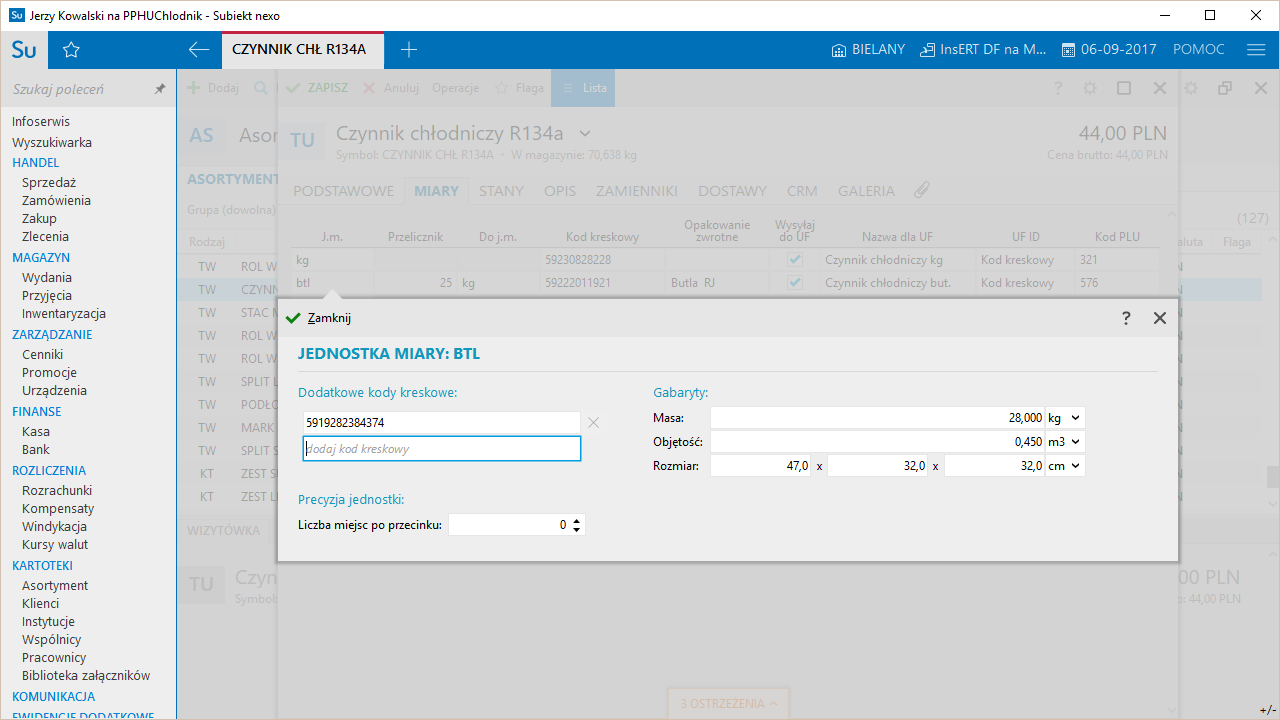Viewport: 1280px width, 720px height.
Task: Open the volume unit m3 dropdown
Action: point(1065,442)
